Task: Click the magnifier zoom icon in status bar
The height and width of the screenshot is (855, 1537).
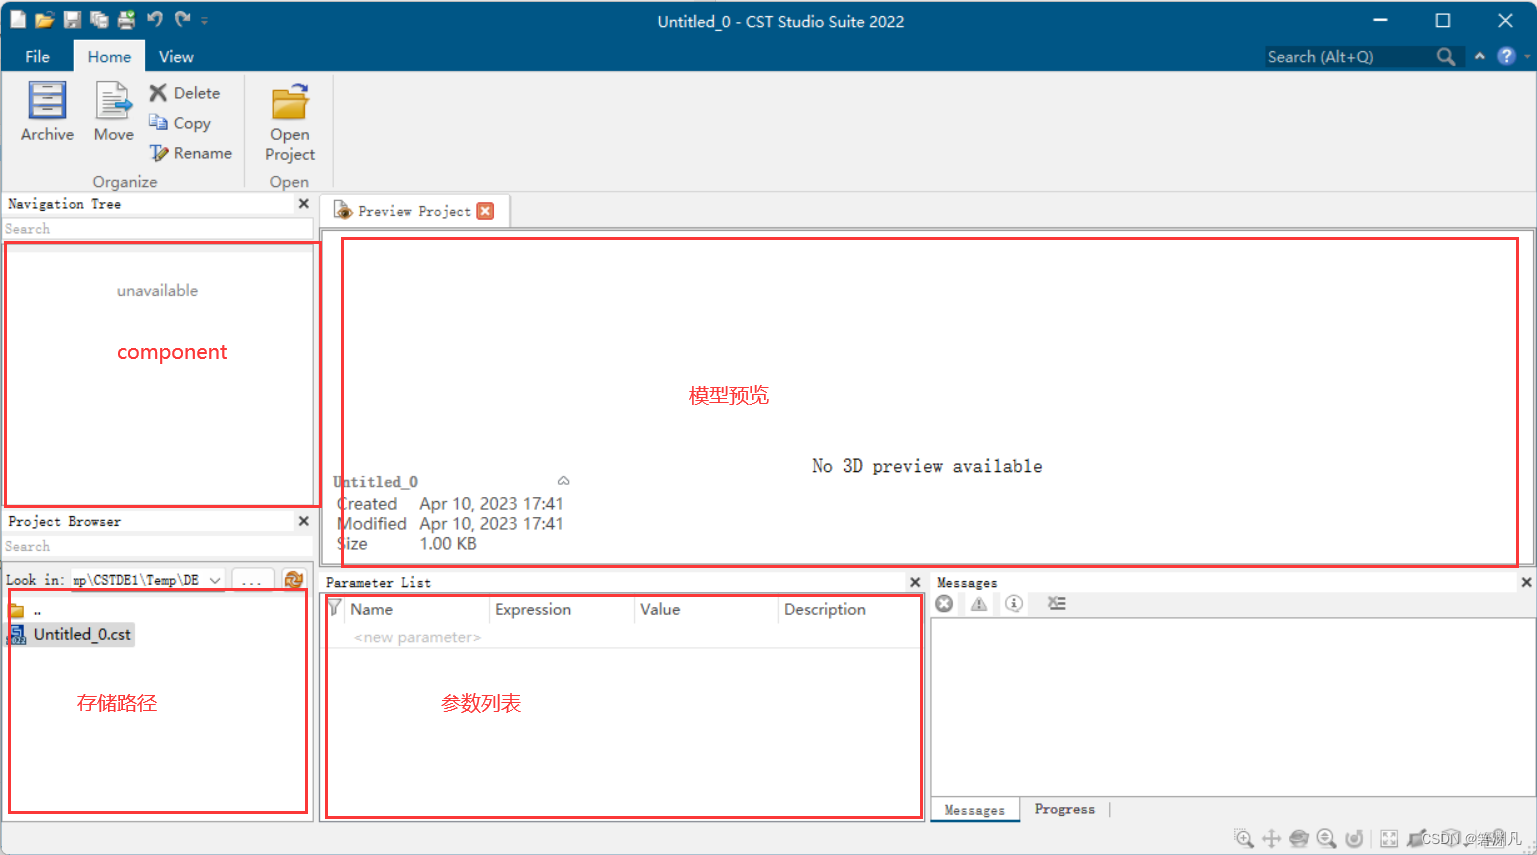Action: [1326, 838]
